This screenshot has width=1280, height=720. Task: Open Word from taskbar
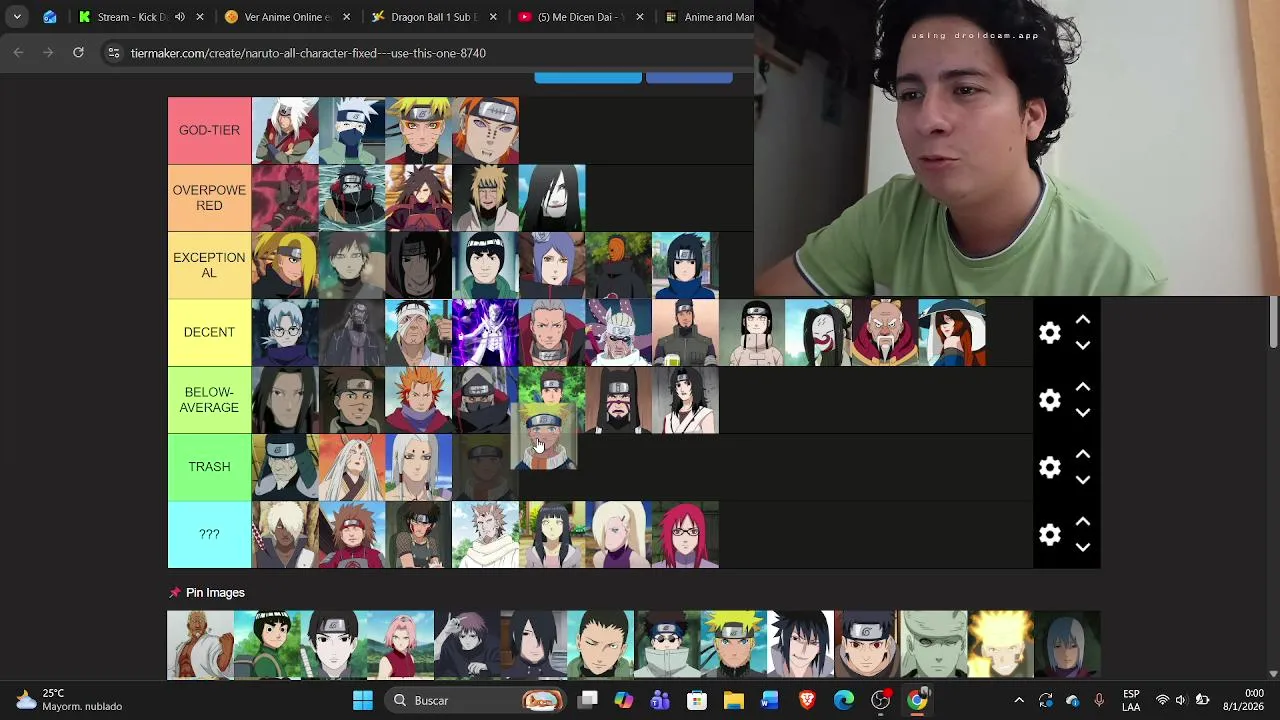(770, 701)
